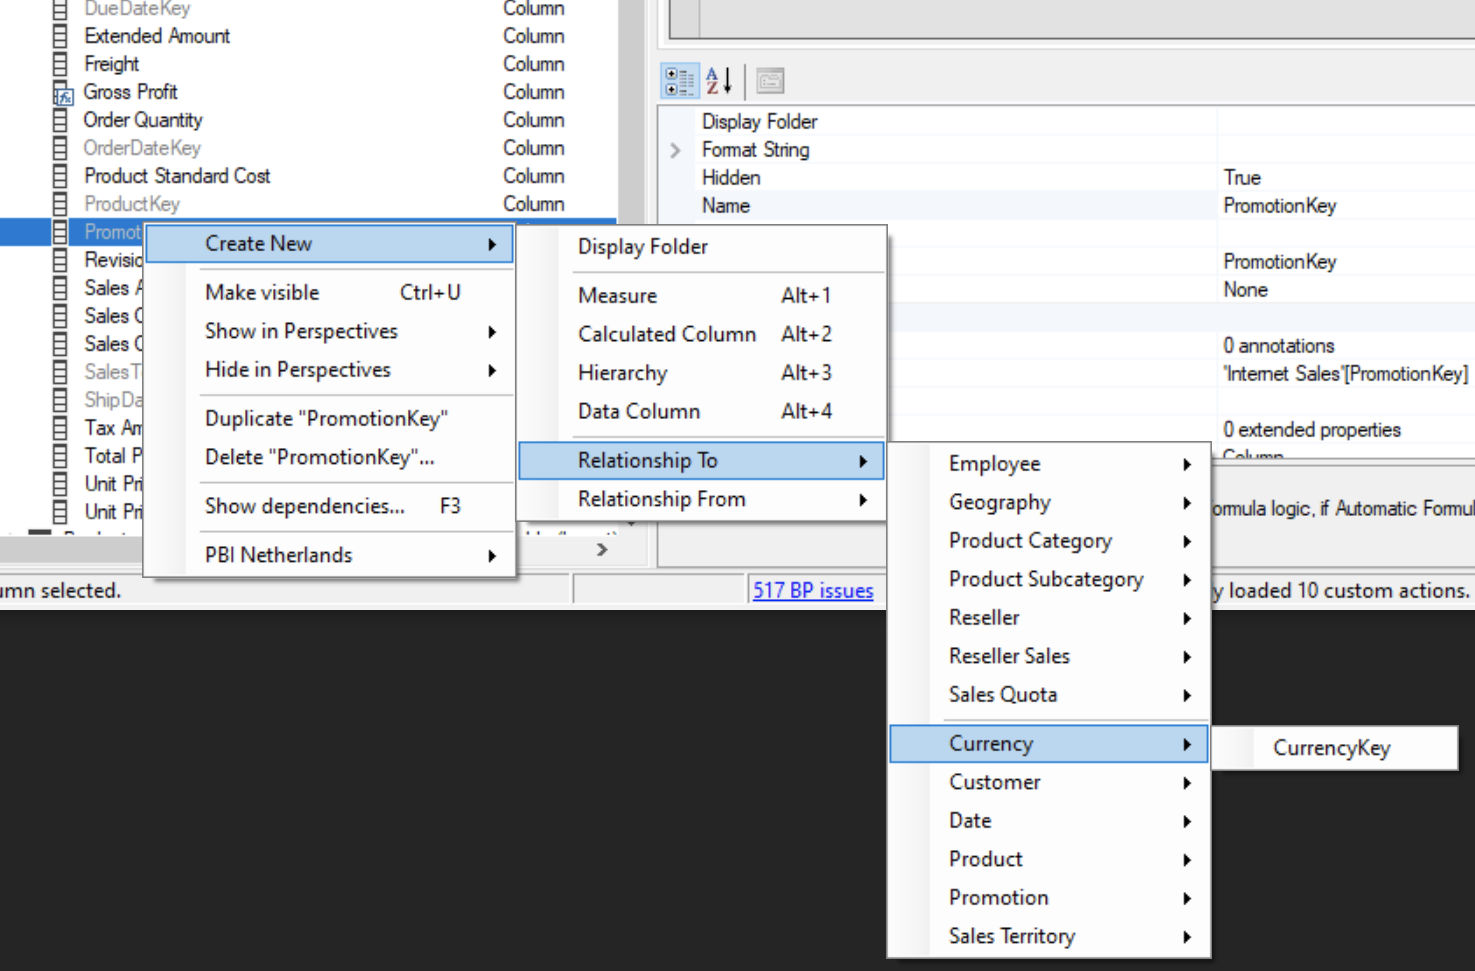Screen dimensions: 1475x971
Task: Click the column icon beside Freight
Action: pyautogui.click(x=60, y=63)
